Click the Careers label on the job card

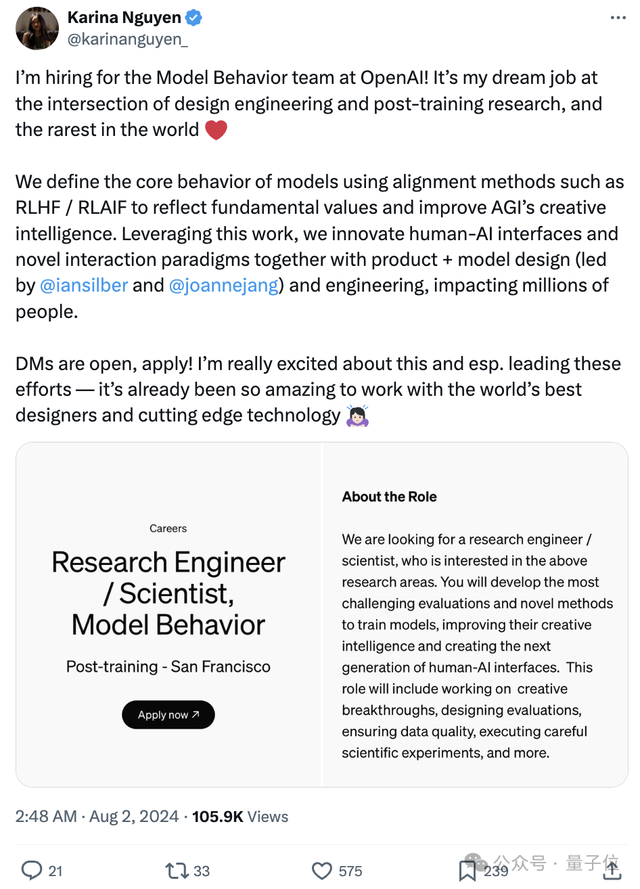click(x=168, y=528)
